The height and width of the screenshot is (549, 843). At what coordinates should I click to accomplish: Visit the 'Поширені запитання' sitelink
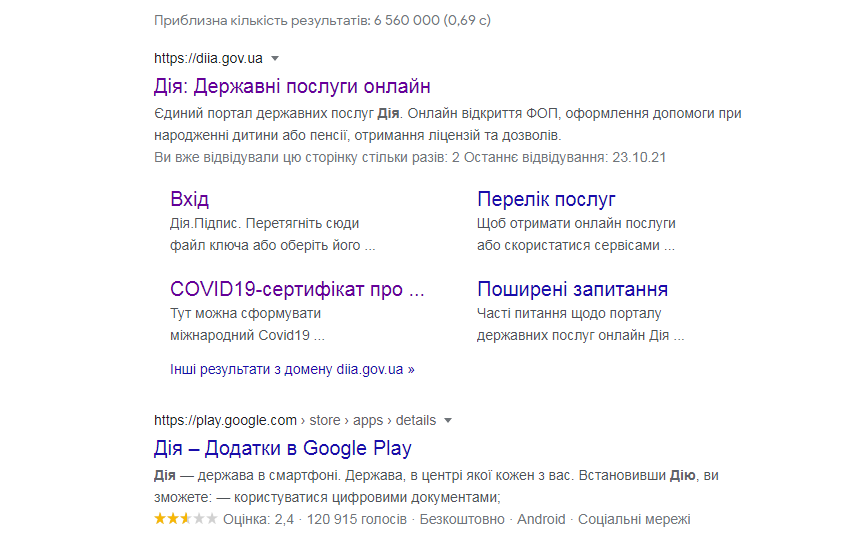[572, 289]
